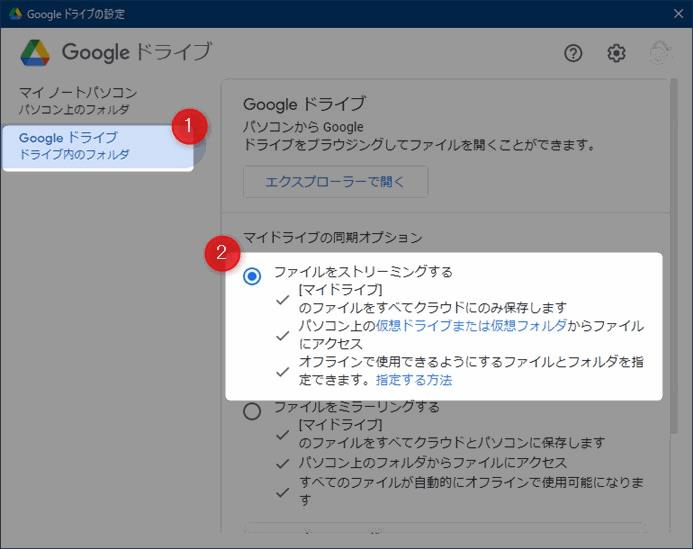Select the ファイルをストリーミングする radio button
693x549 pixels.
point(252,276)
